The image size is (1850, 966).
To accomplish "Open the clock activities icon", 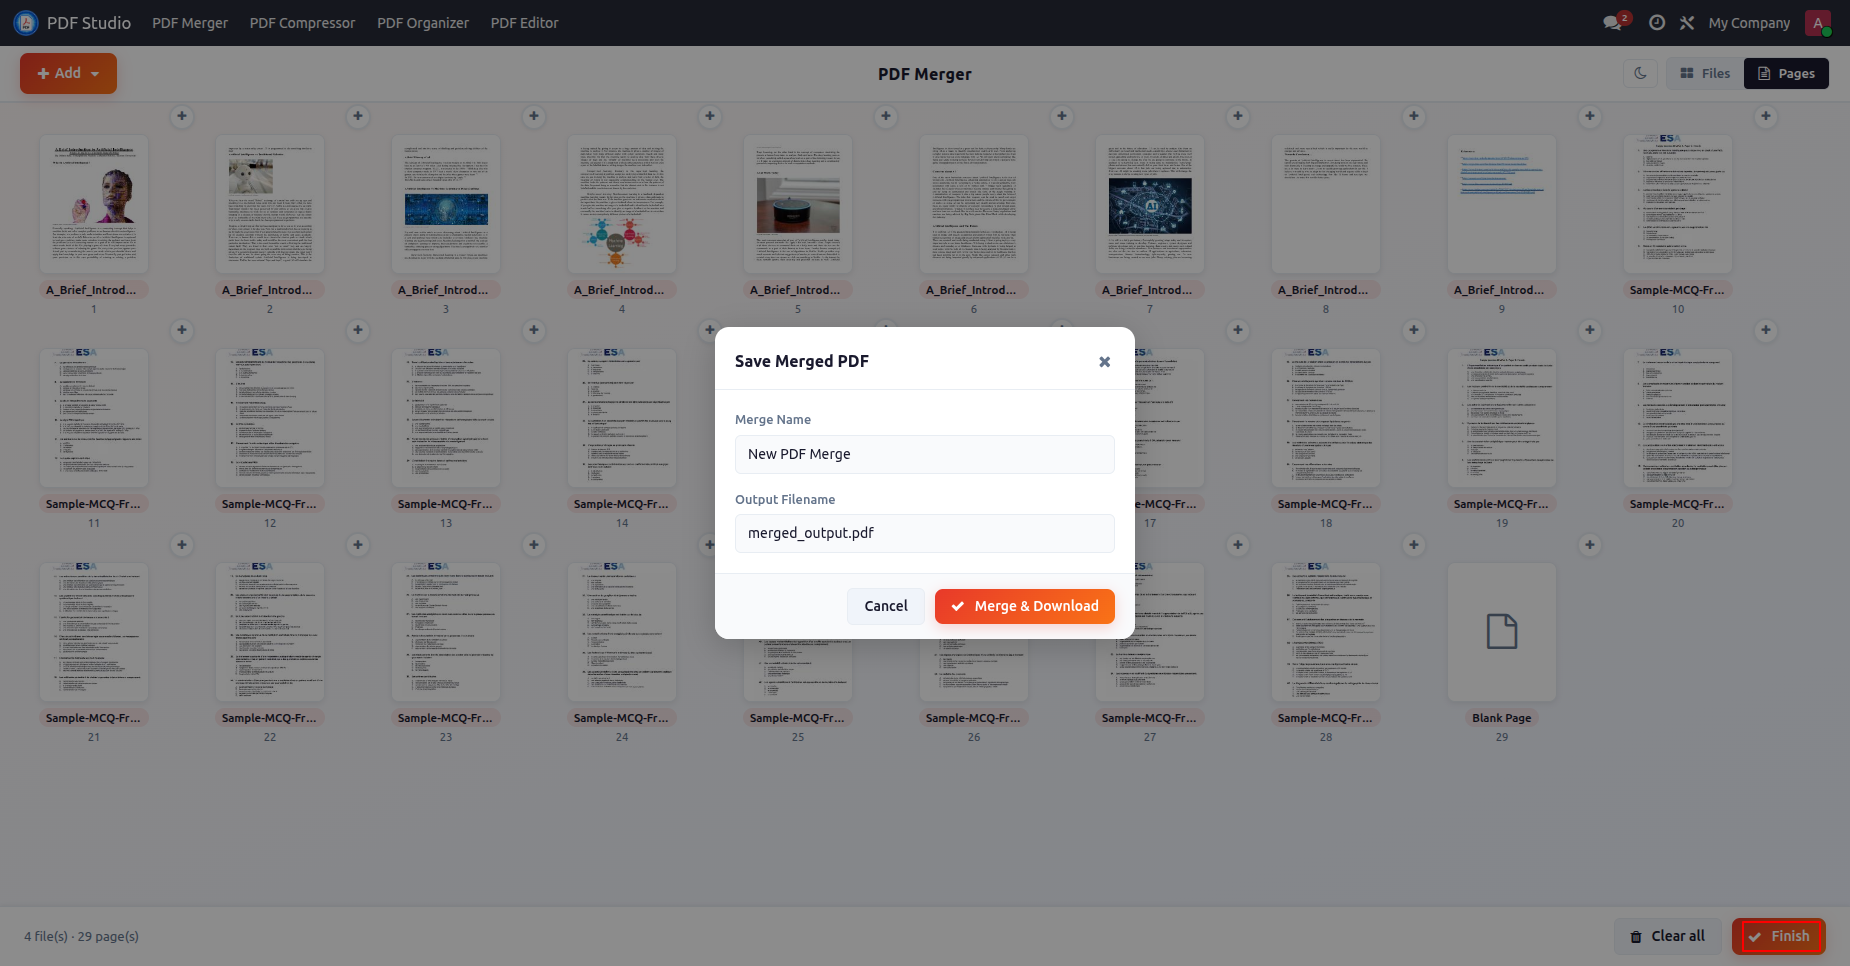I will tap(1657, 22).
